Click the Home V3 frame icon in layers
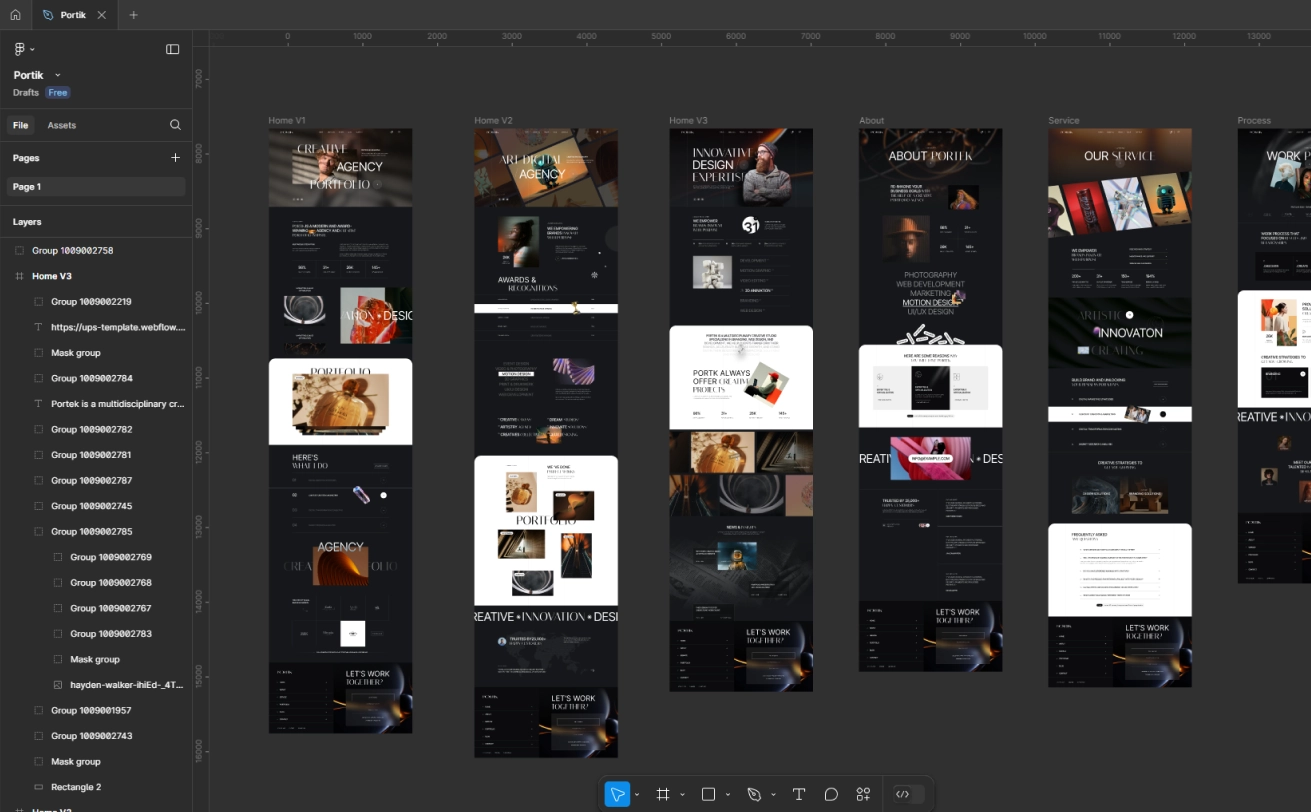1311x812 pixels. (x=19, y=276)
